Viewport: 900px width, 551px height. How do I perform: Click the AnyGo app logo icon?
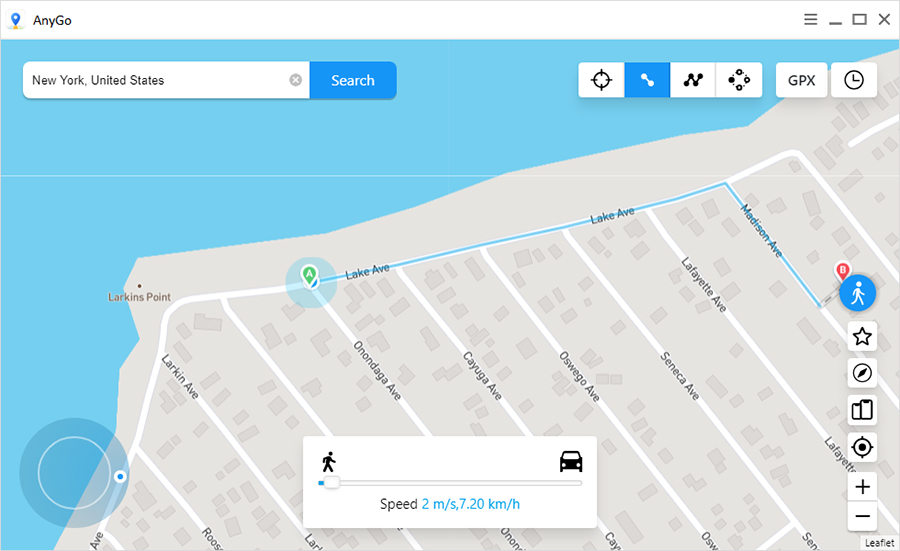click(15, 20)
